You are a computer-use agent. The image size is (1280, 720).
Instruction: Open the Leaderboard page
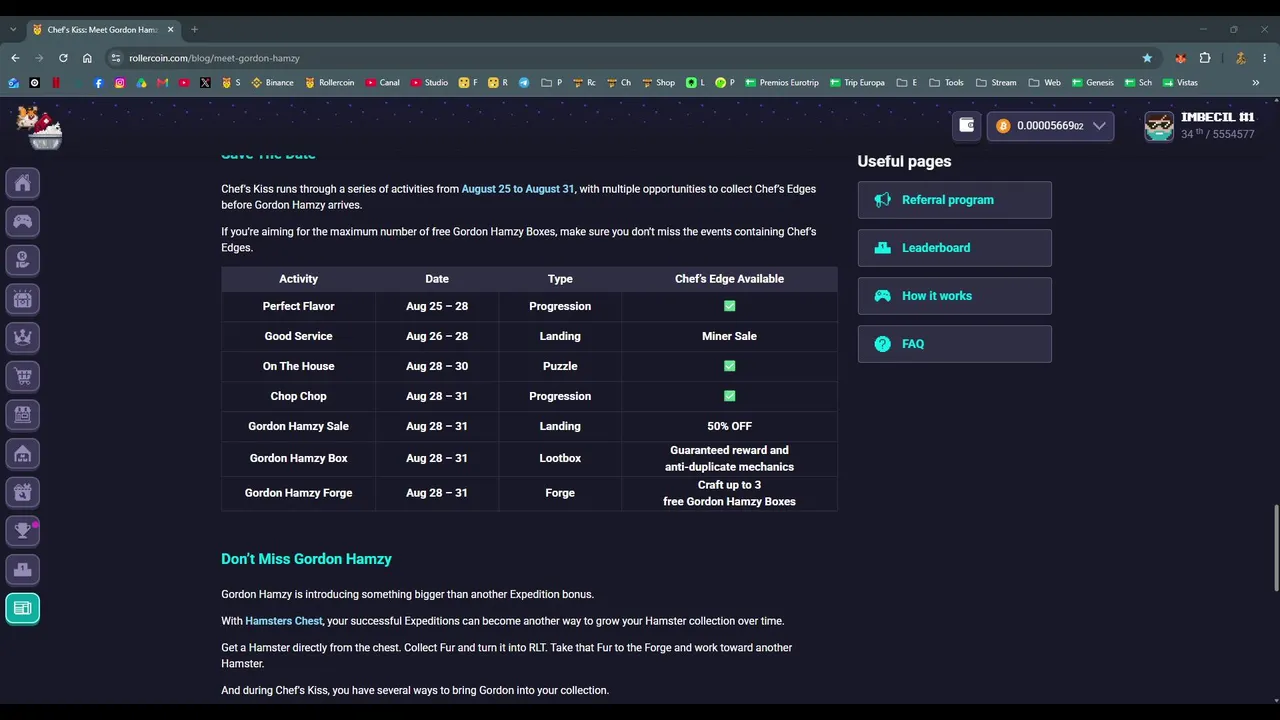pyautogui.click(x=954, y=248)
